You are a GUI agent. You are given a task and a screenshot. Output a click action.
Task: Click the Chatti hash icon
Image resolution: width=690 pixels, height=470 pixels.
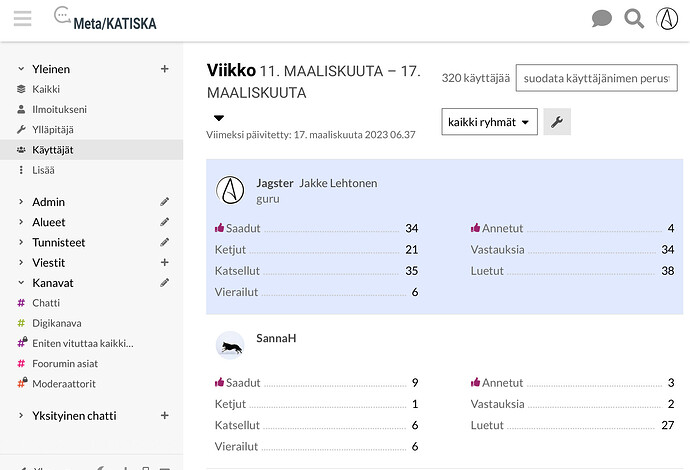21,303
